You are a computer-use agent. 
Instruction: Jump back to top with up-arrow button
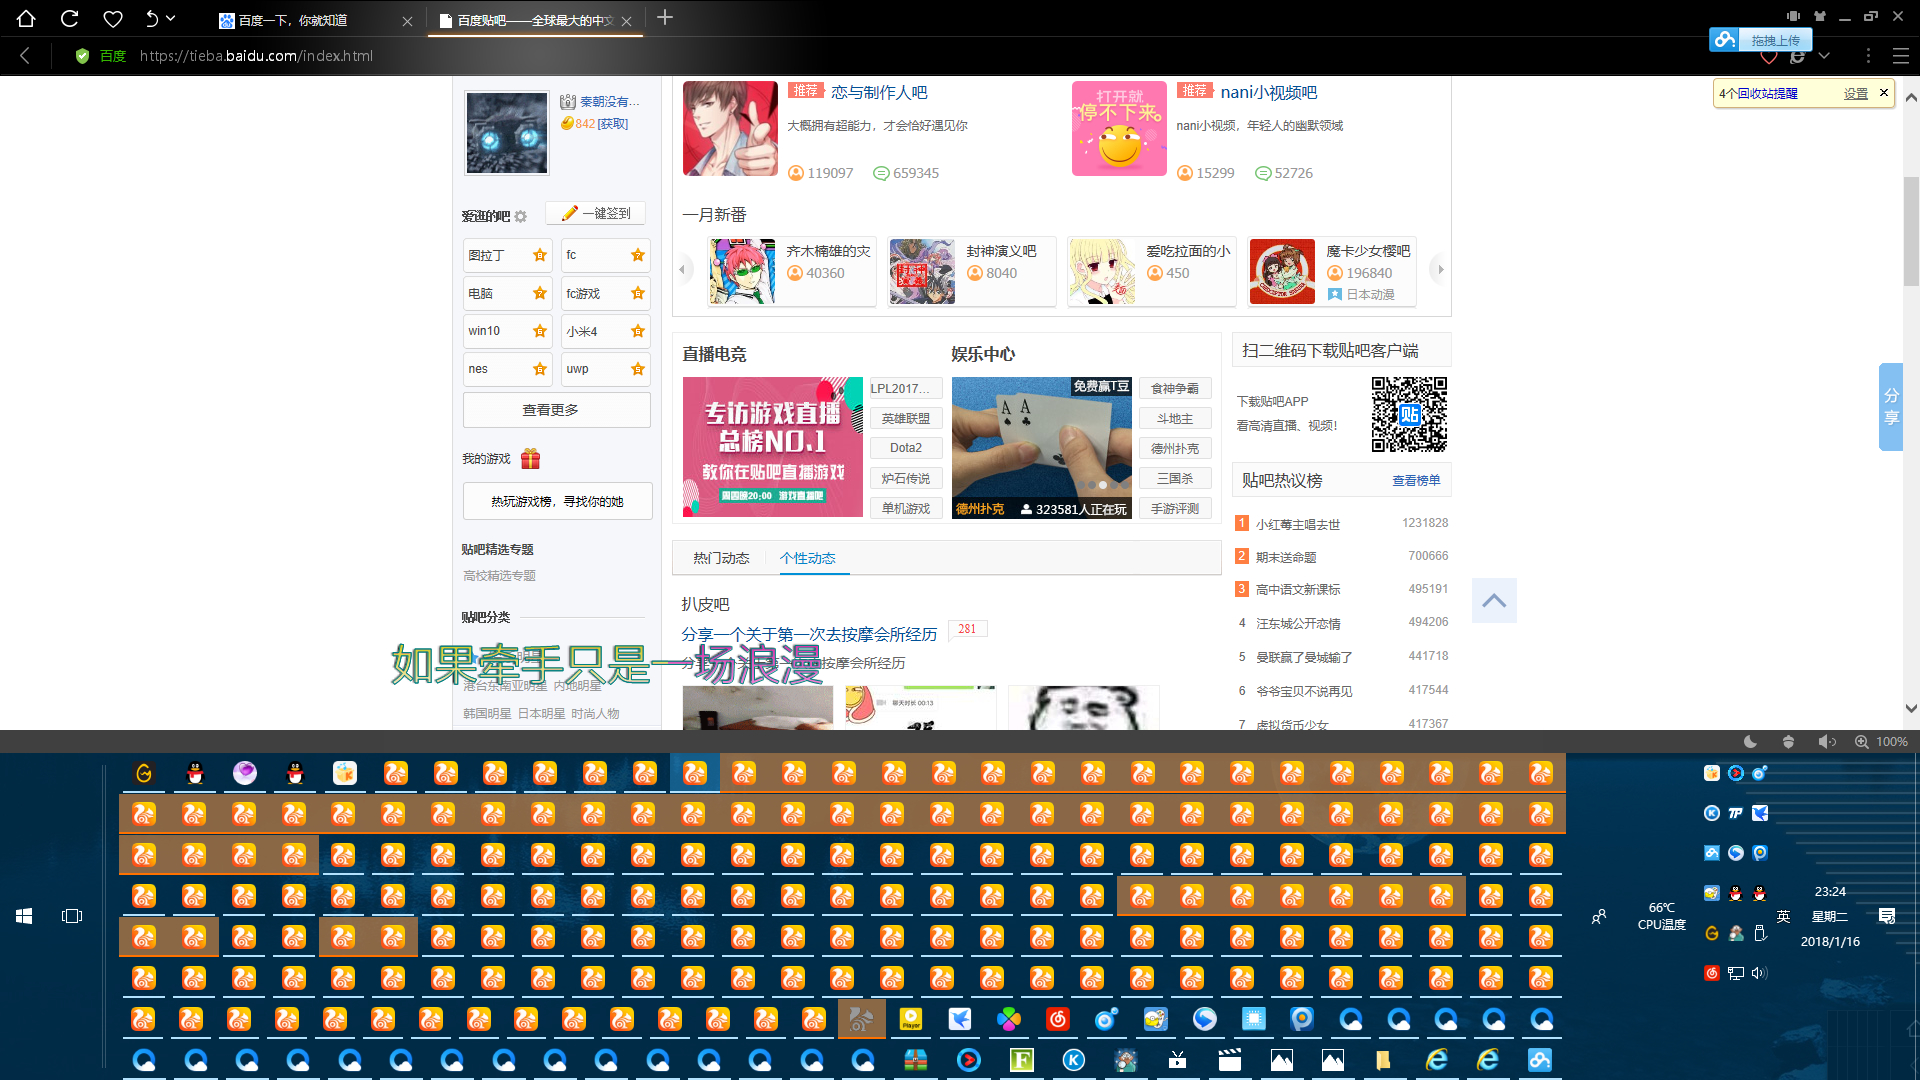tap(1494, 601)
